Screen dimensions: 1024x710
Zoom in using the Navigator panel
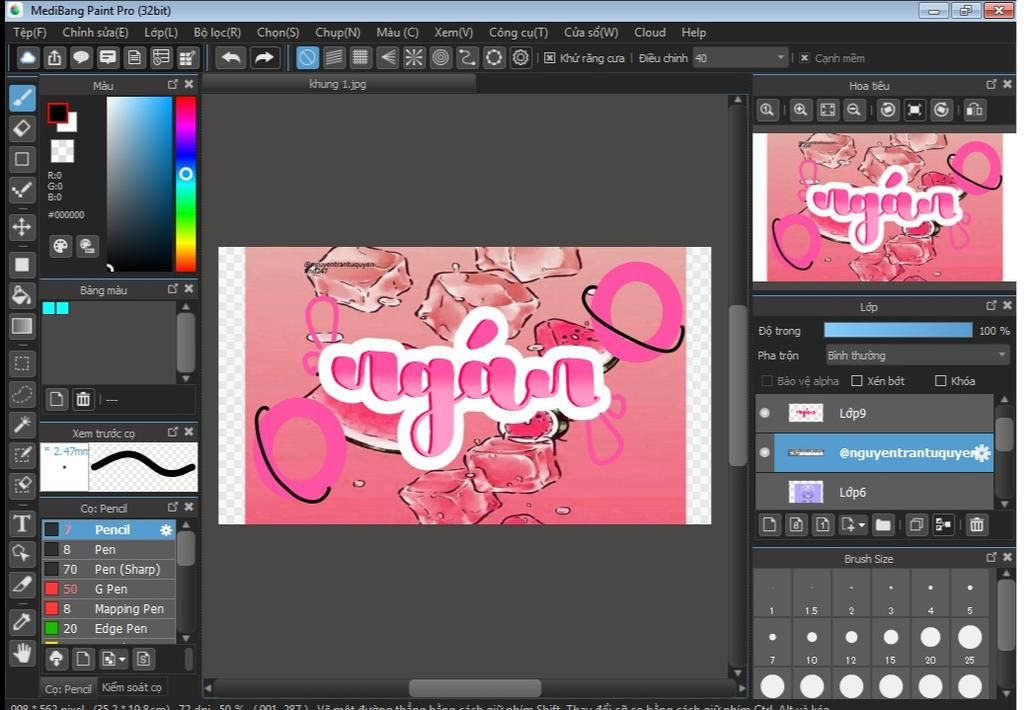click(x=800, y=110)
